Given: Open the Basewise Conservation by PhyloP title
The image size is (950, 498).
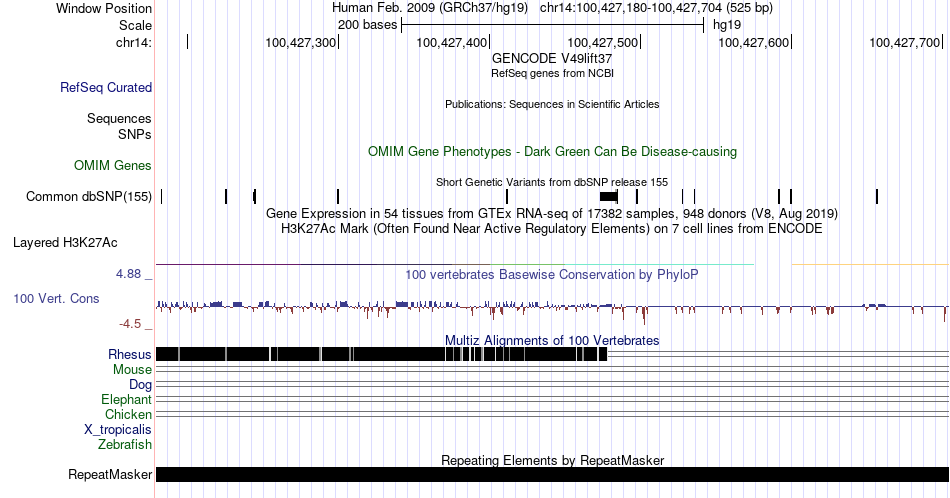Looking at the screenshot, I should point(552,274).
